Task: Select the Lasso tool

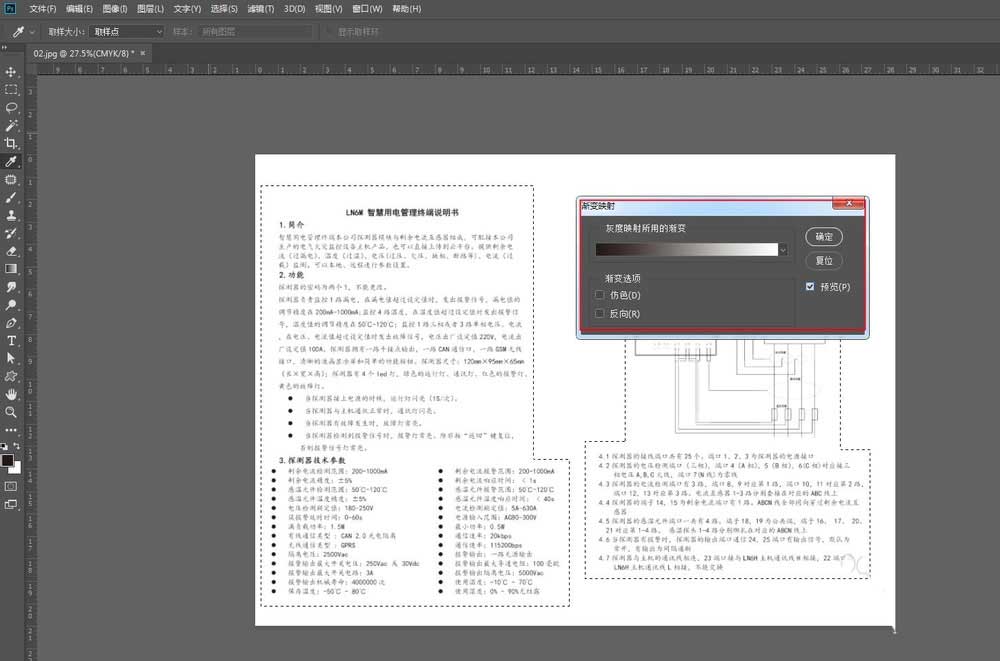Action: point(11,107)
